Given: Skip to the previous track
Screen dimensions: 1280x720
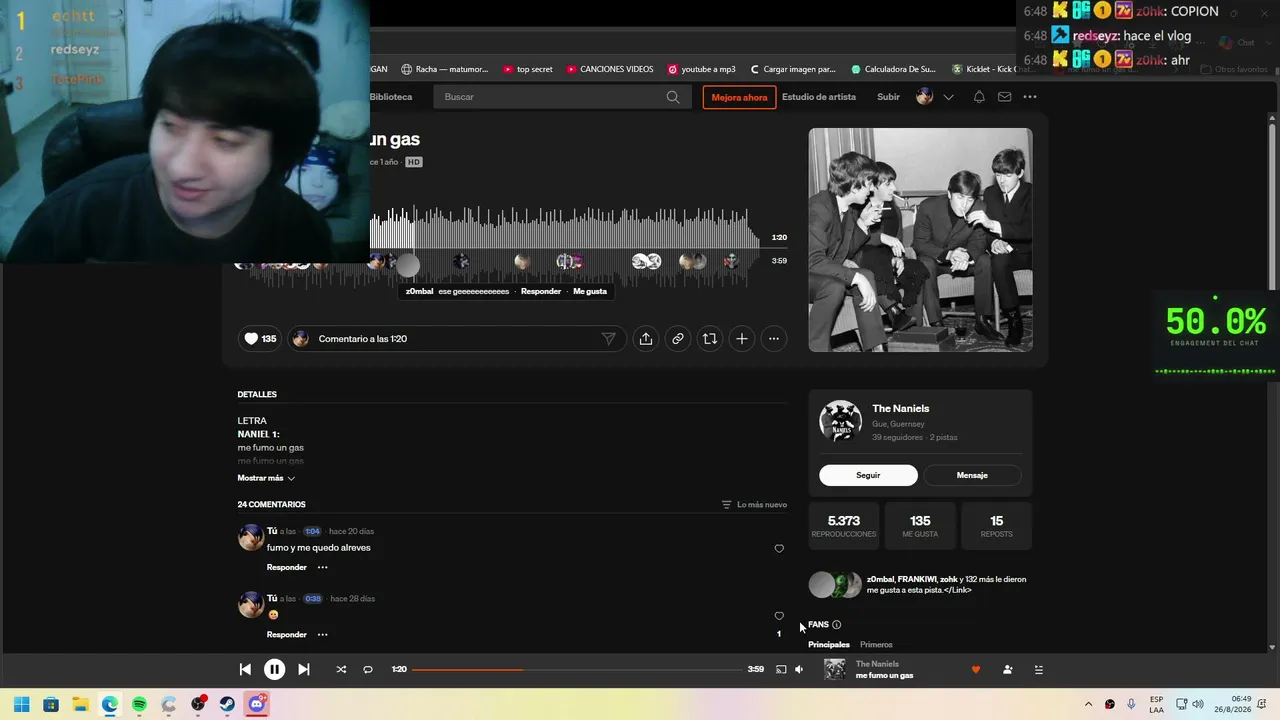Looking at the screenshot, I should click(x=245, y=670).
